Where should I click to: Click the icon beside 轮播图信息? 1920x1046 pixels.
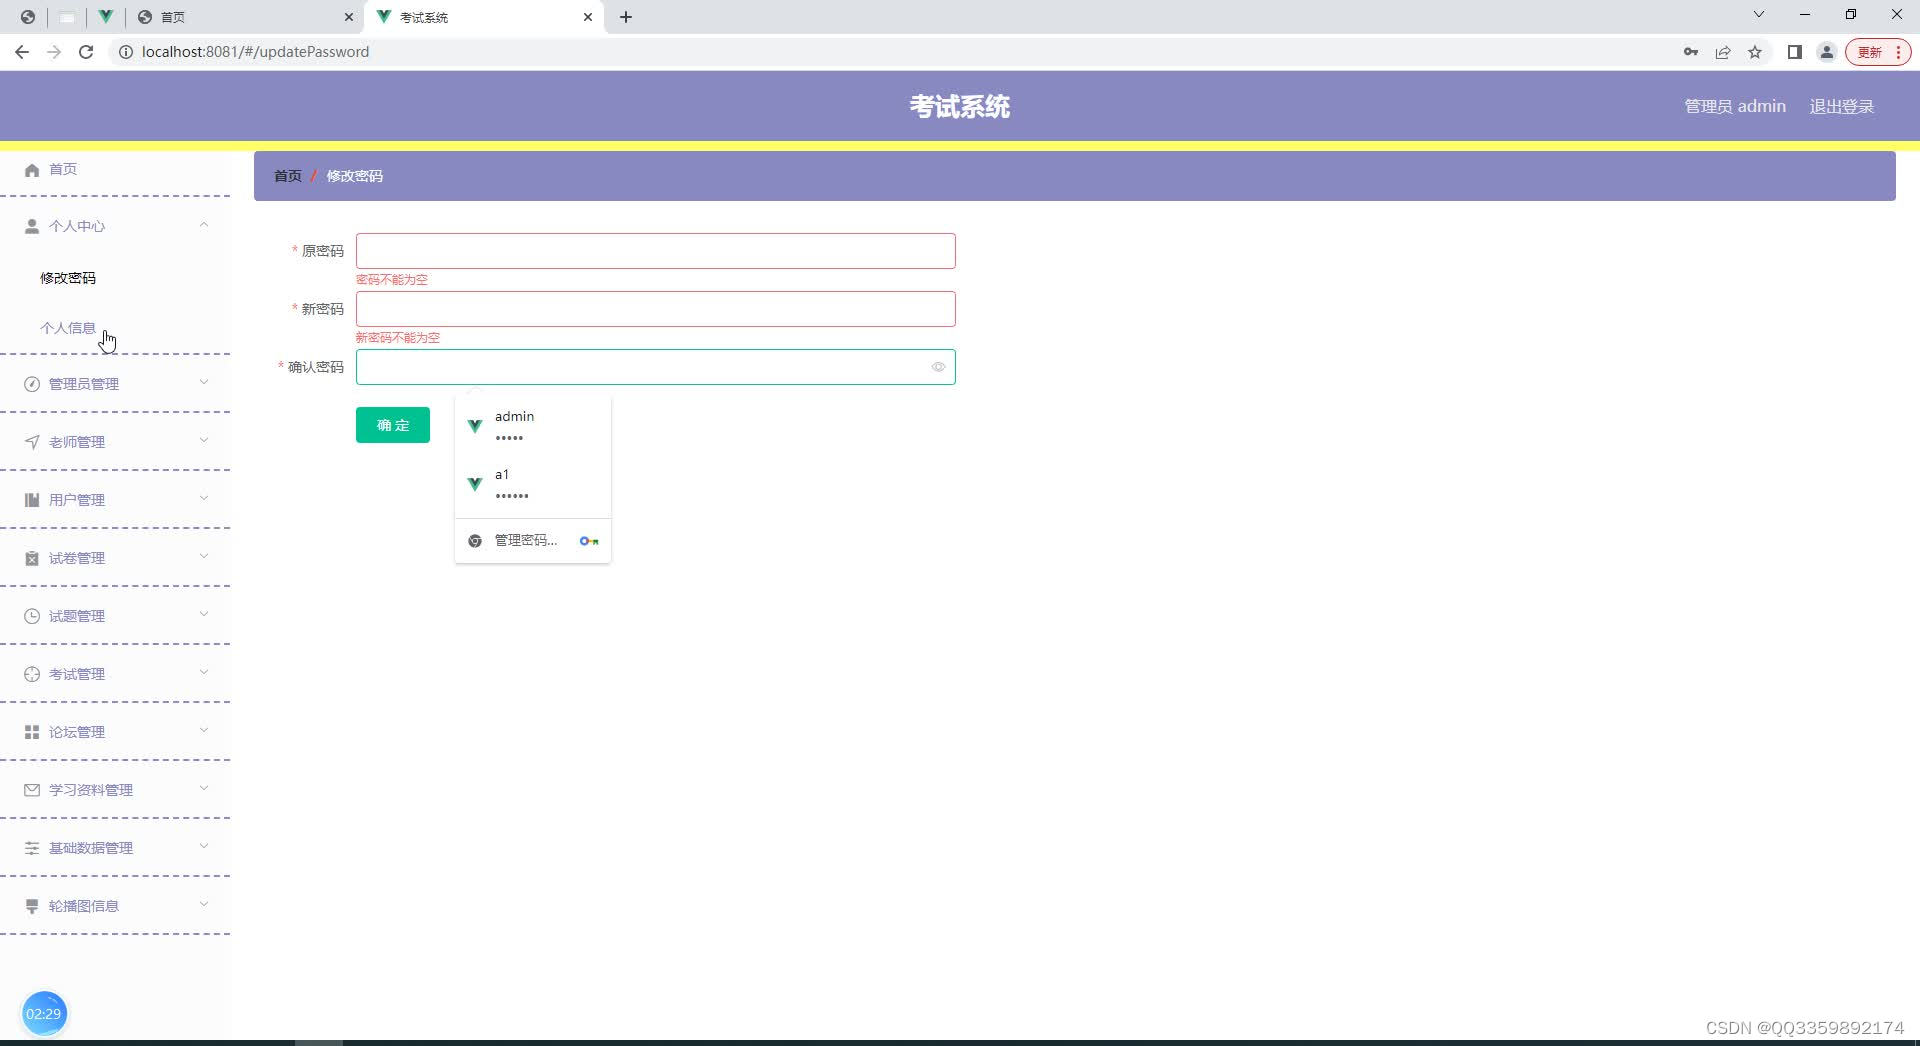click(x=32, y=907)
